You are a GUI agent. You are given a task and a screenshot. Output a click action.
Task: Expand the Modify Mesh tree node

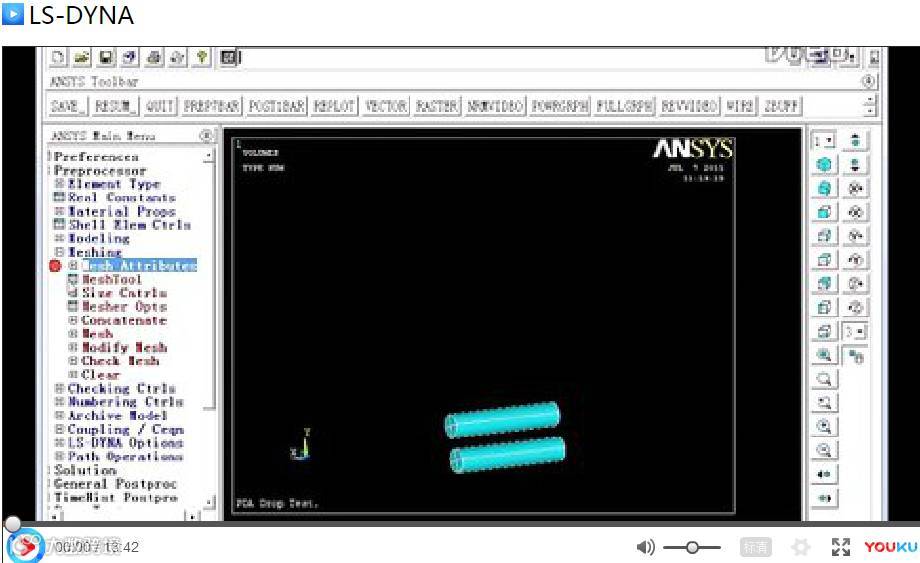[x=73, y=347]
